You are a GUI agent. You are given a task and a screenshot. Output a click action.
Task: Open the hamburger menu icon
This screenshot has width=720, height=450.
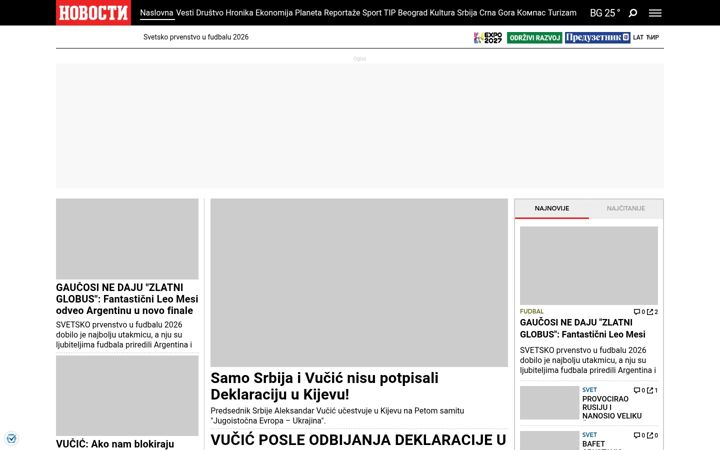pyautogui.click(x=655, y=13)
